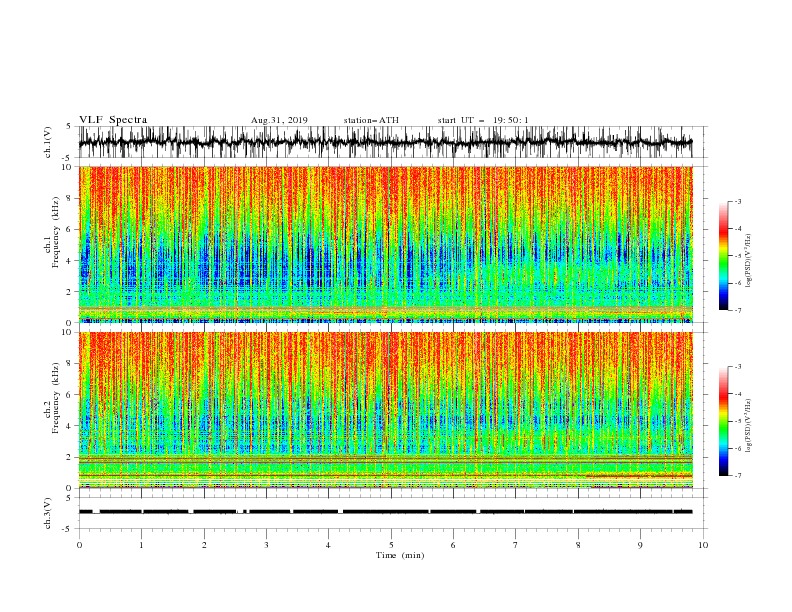This screenshot has height=612, width=792.
Task: Click the 'VLF Spectra' title text
Action: click(x=113, y=120)
